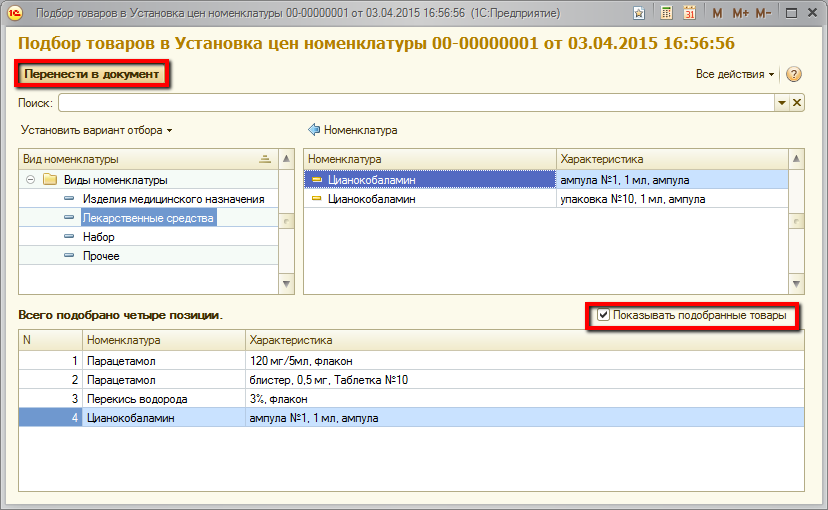The image size is (828, 510).
Task: Open the calendar icon in title bar
Action: (x=689, y=13)
